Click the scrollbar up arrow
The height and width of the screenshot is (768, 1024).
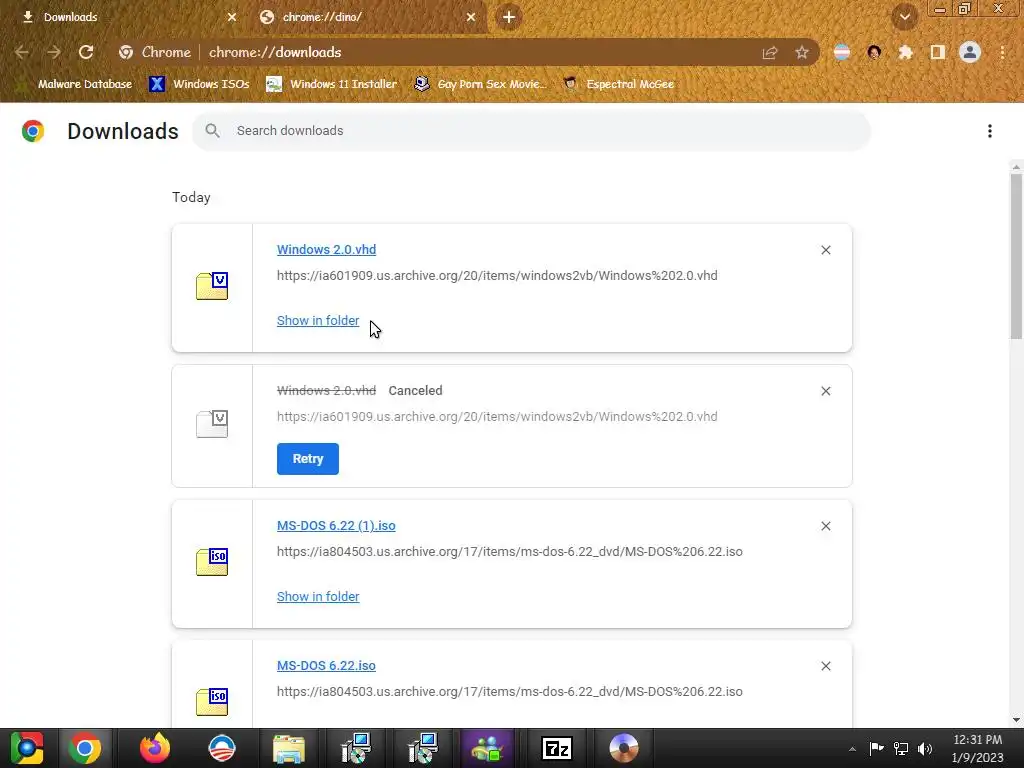click(x=1016, y=167)
